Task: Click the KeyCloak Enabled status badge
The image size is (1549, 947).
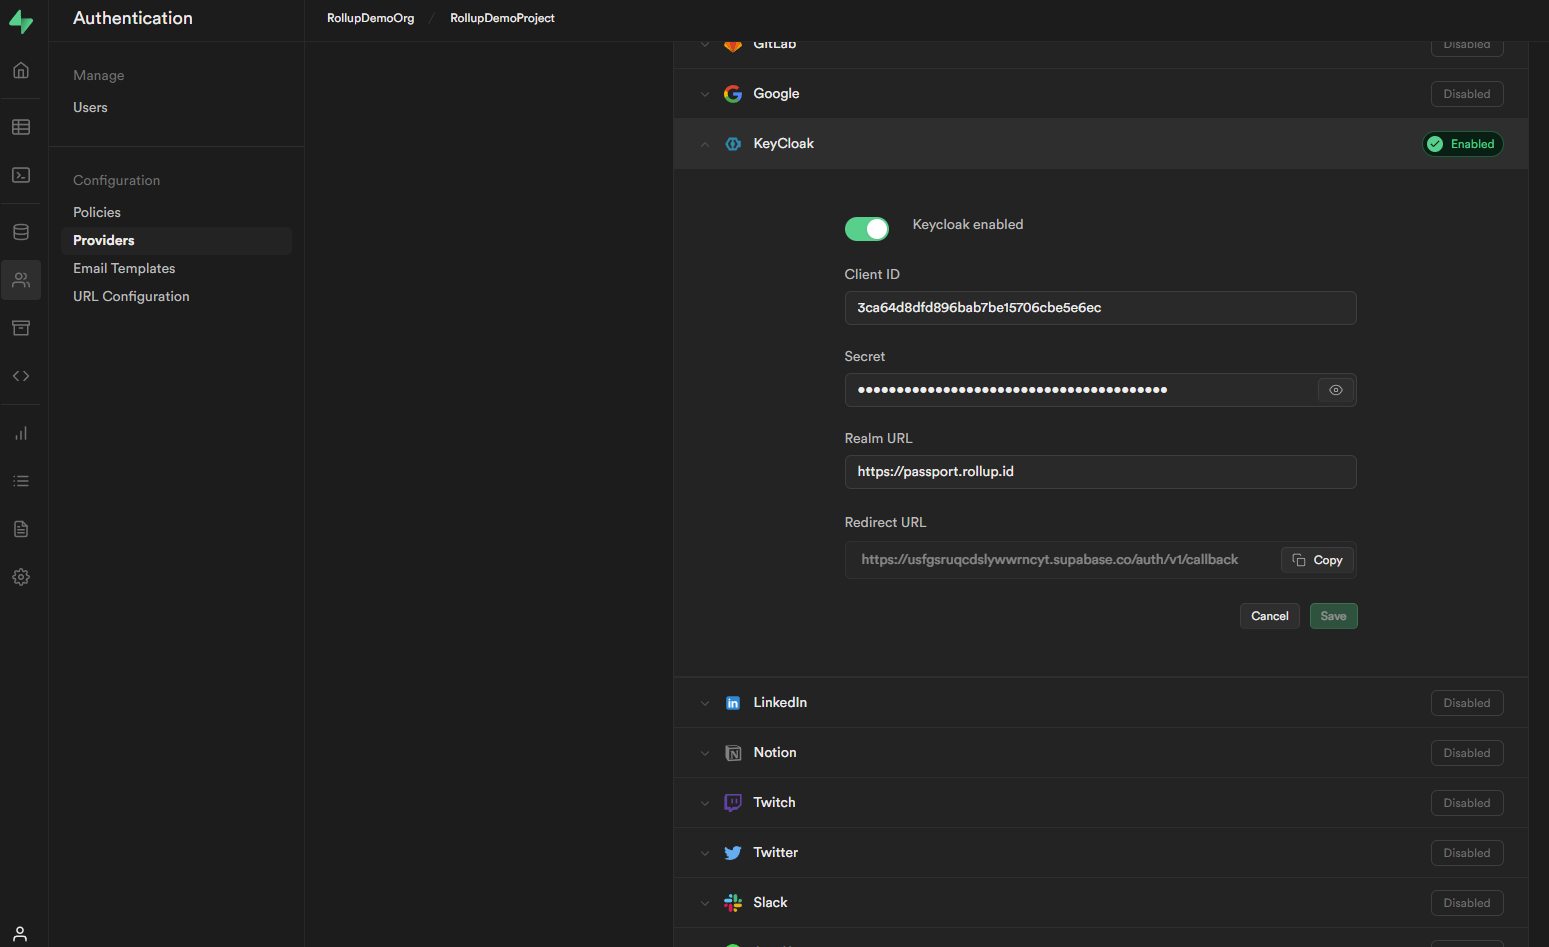Action: point(1462,144)
